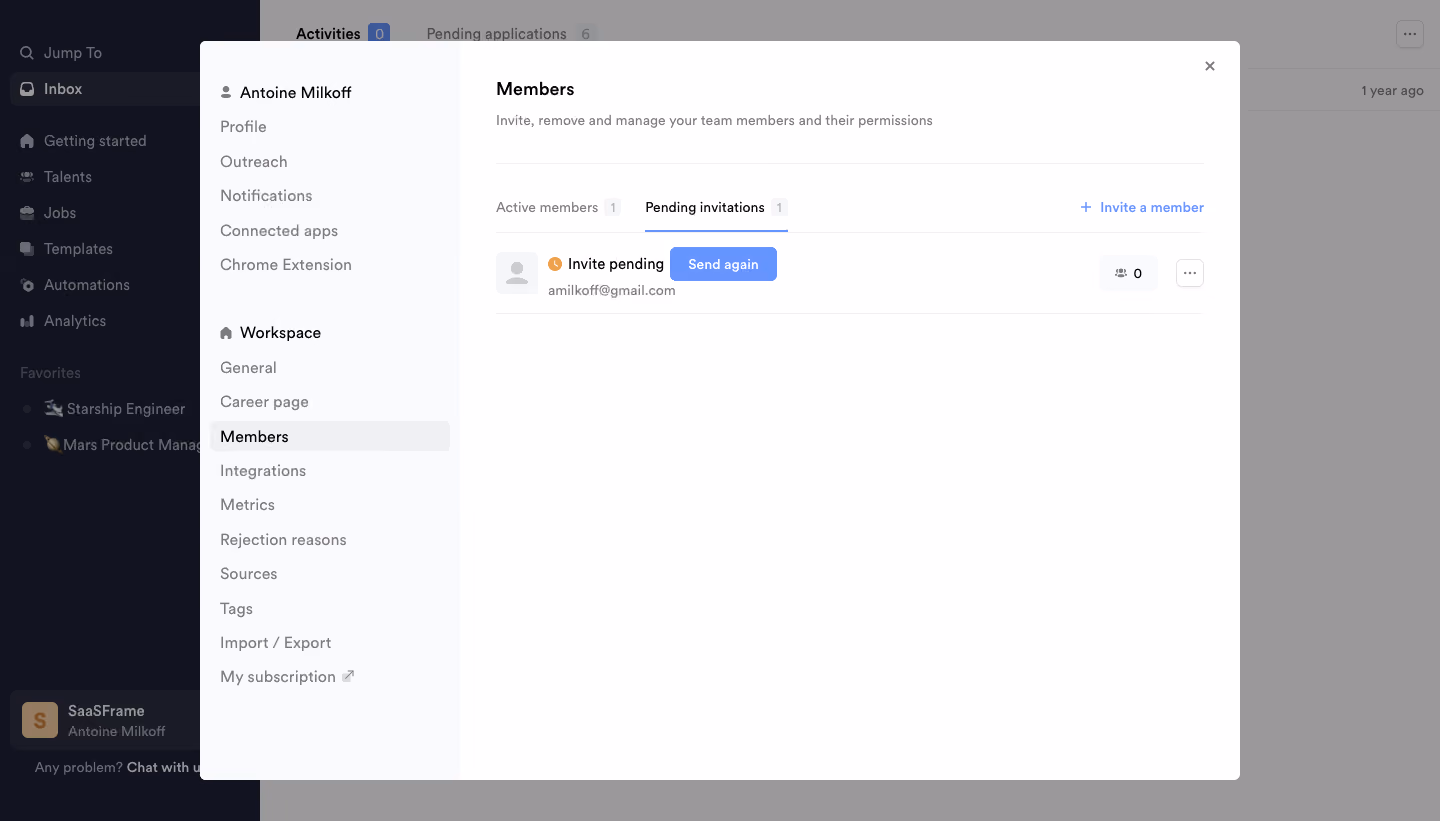The height and width of the screenshot is (821, 1440).
Task: Click the Getting started home icon
Action: coord(27,141)
